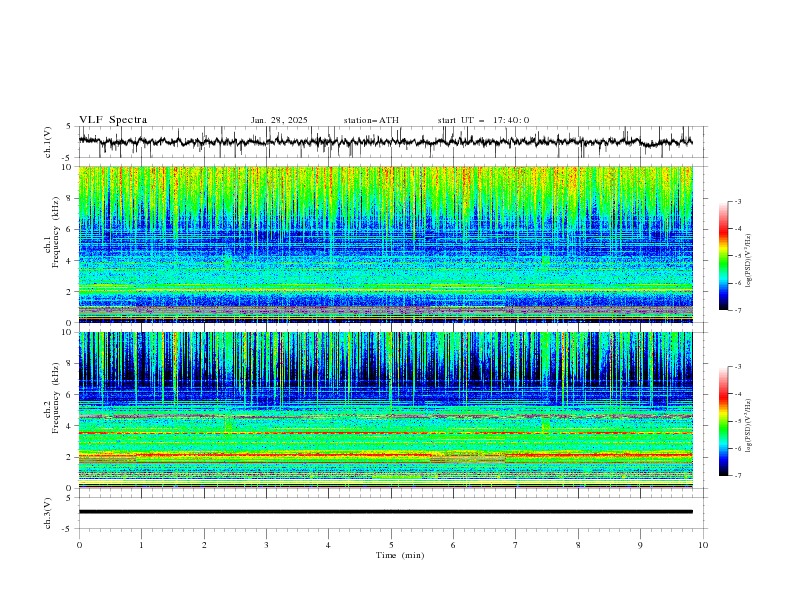792x612 pixels.
Task: Click the 'ch.1 Frequency (kHz)' axis label
Action: (52, 244)
